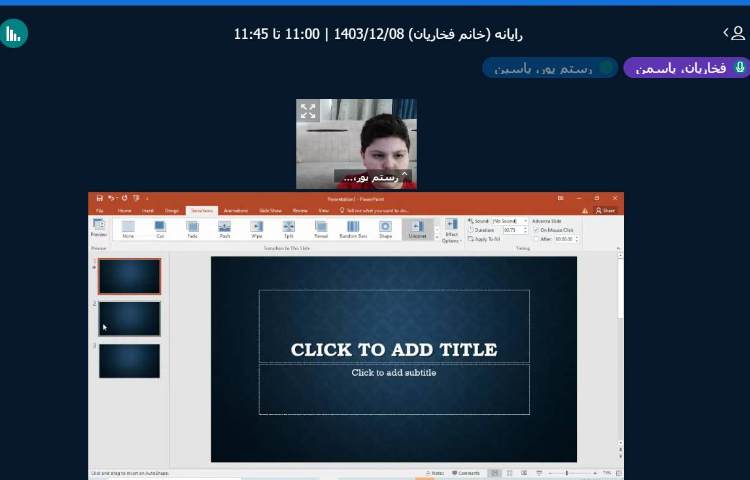
Task: Click the purple participant chip فخاریان، یاسمن
Action: pyautogui.click(x=686, y=68)
